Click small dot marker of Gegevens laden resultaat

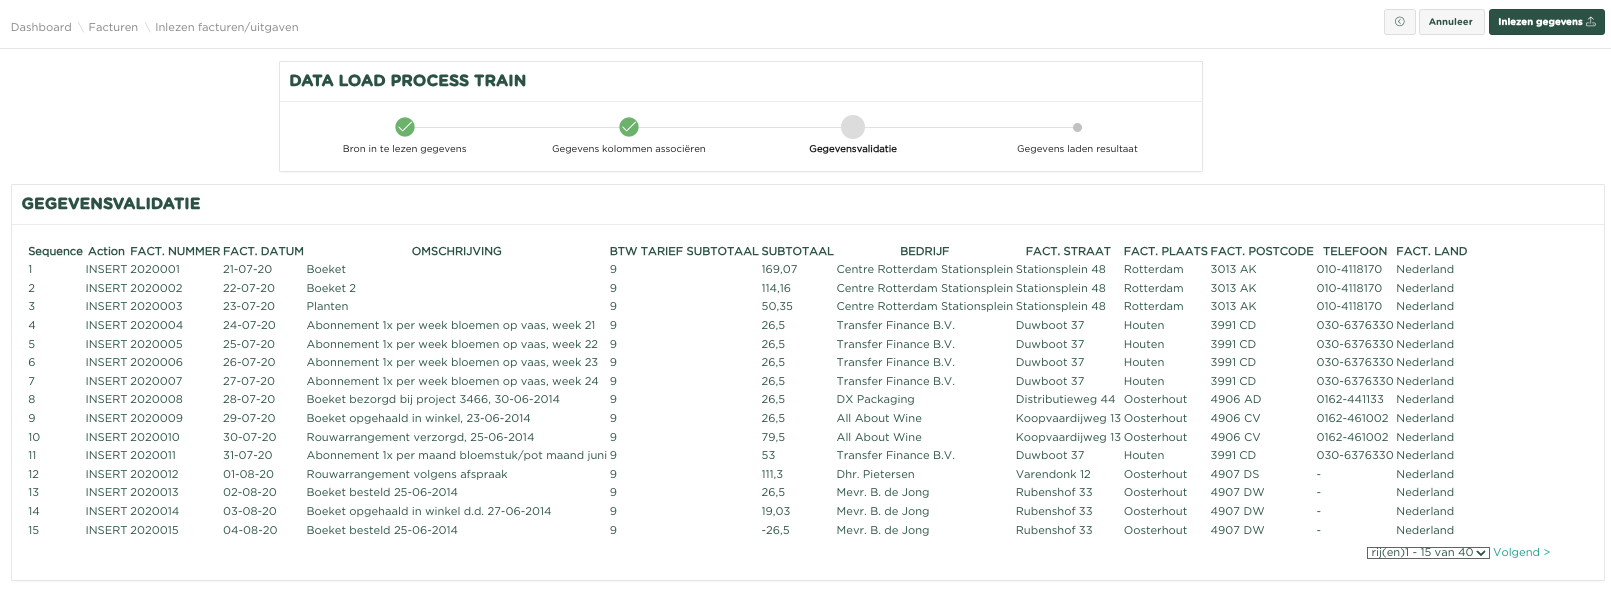click(1077, 127)
